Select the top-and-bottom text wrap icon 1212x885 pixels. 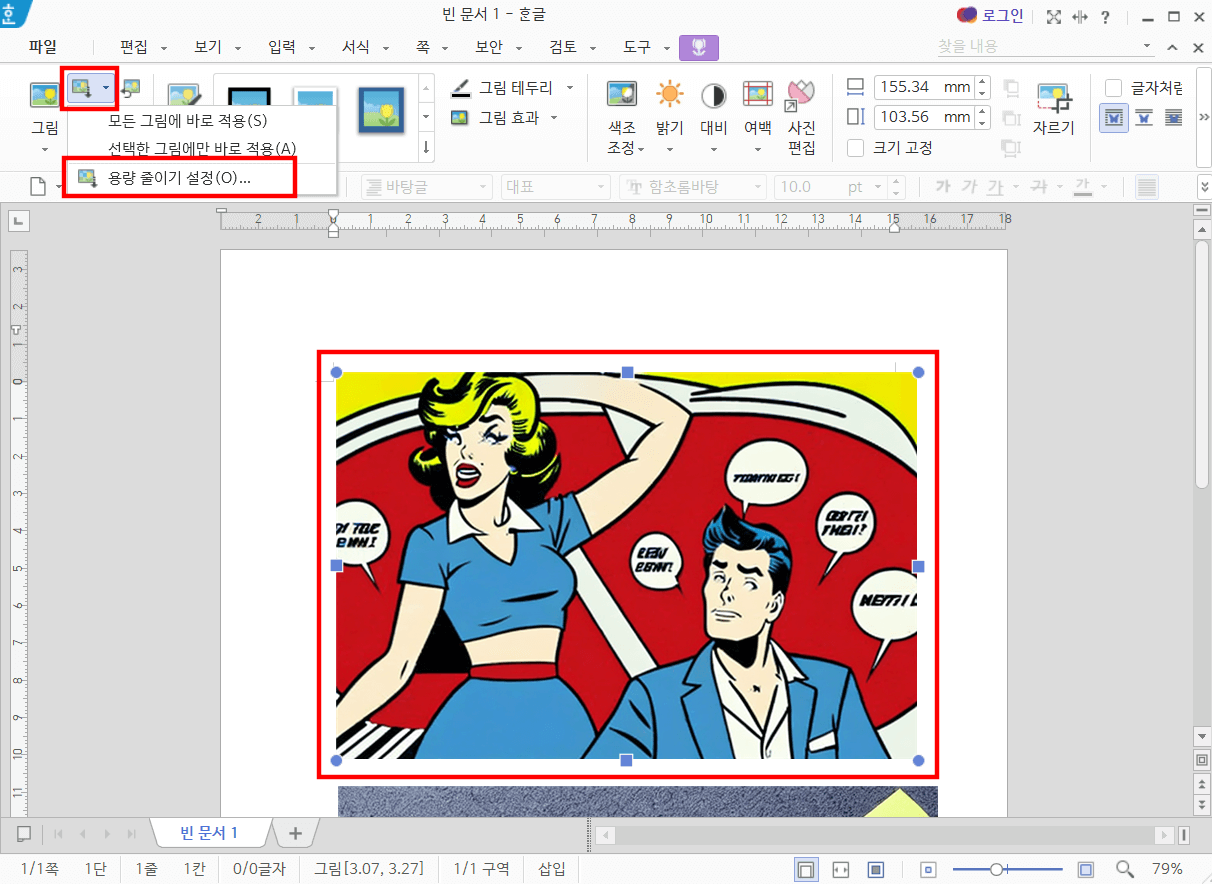1143,118
